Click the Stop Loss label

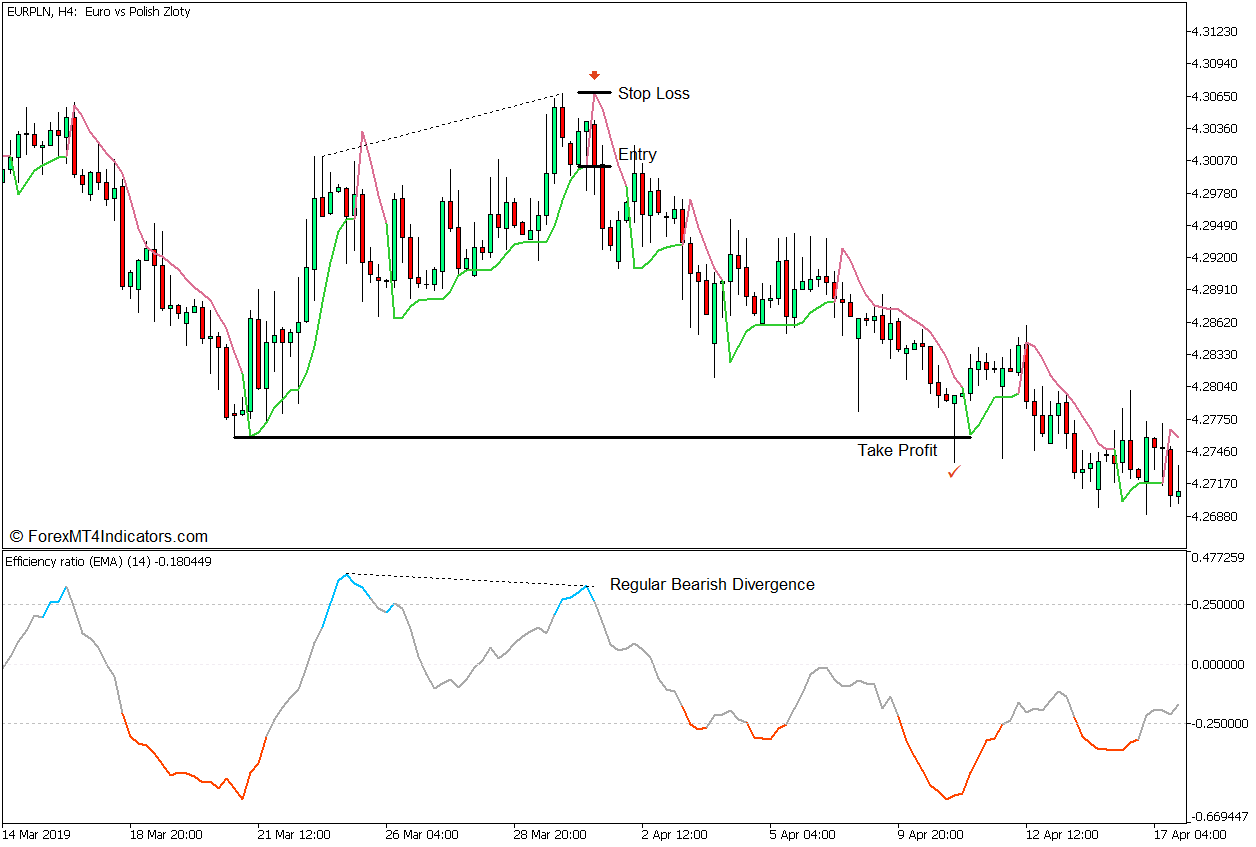[654, 93]
